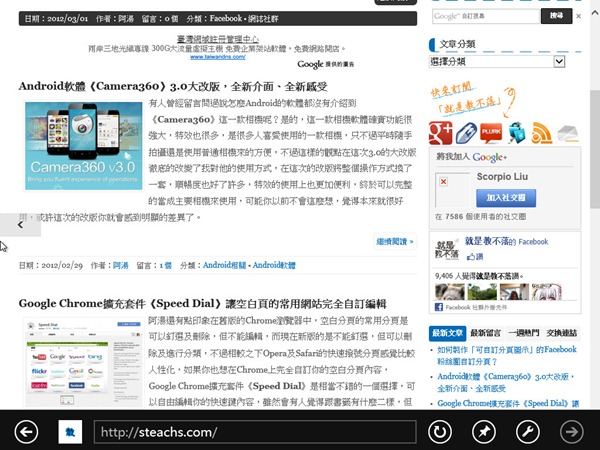This screenshot has height=450, width=600.
Task: Click the 搜尋 search button
Action: click(556, 16)
